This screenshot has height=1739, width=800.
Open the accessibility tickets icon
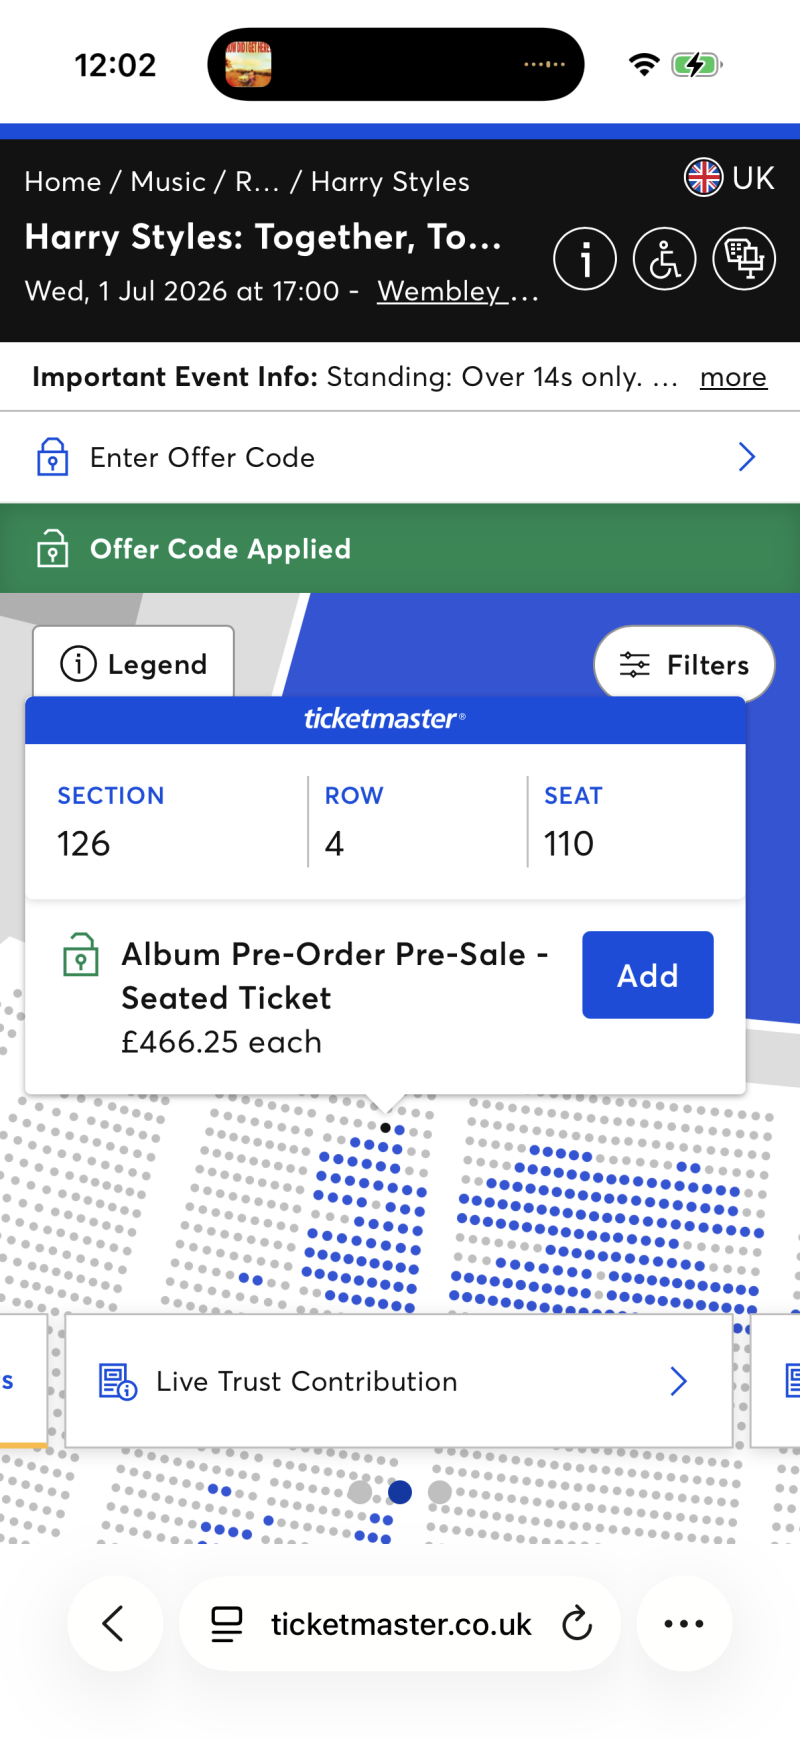point(664,259)
